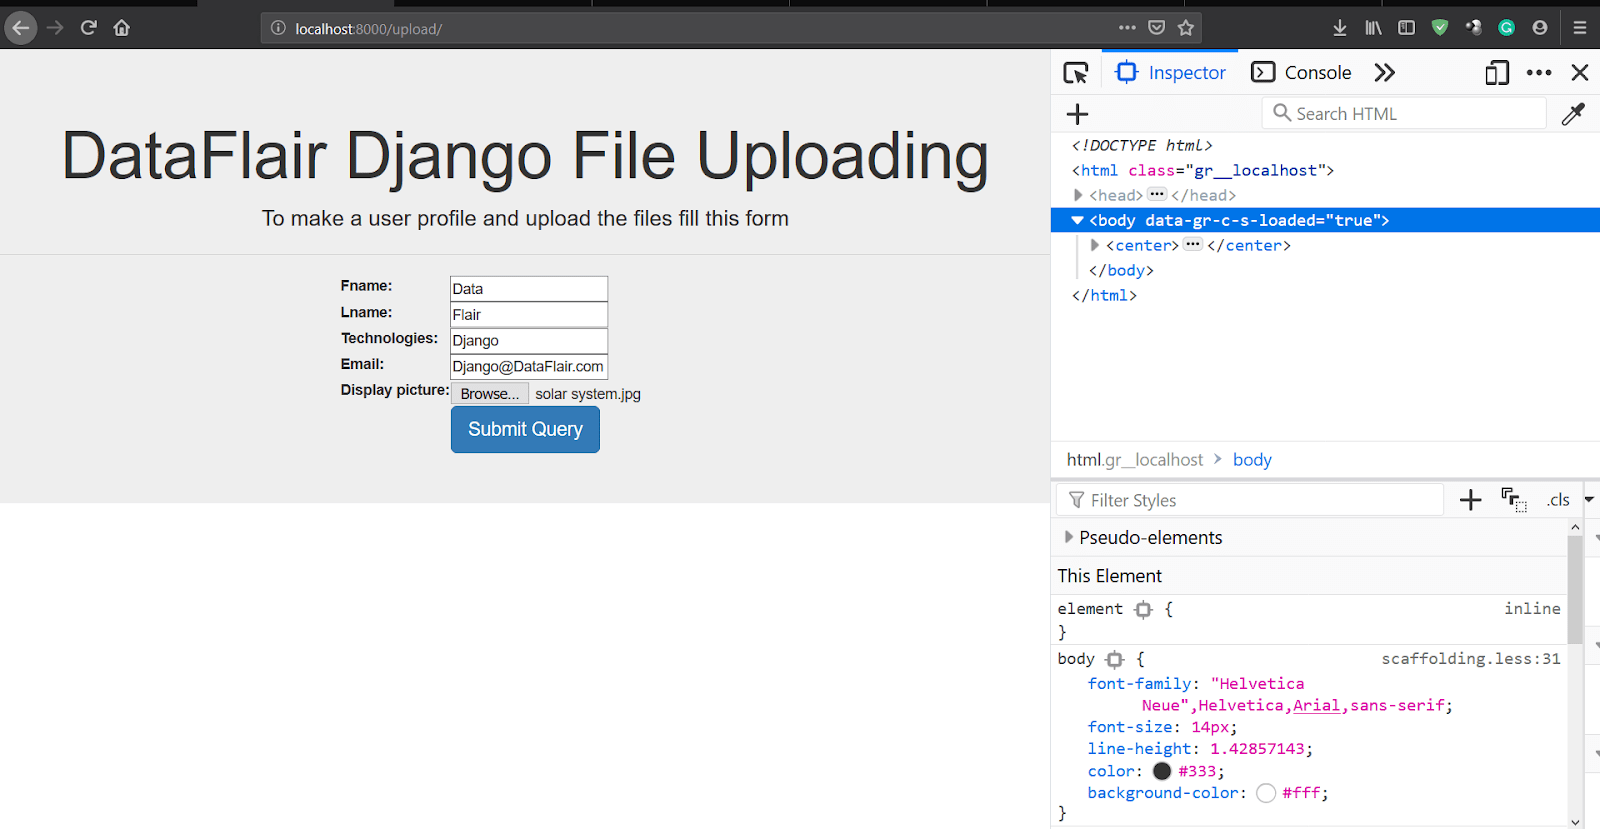Open the dropdown arrow next to .cls
The height and width of the screenshot is (829, 1600).
click(x=1589, y=500)
